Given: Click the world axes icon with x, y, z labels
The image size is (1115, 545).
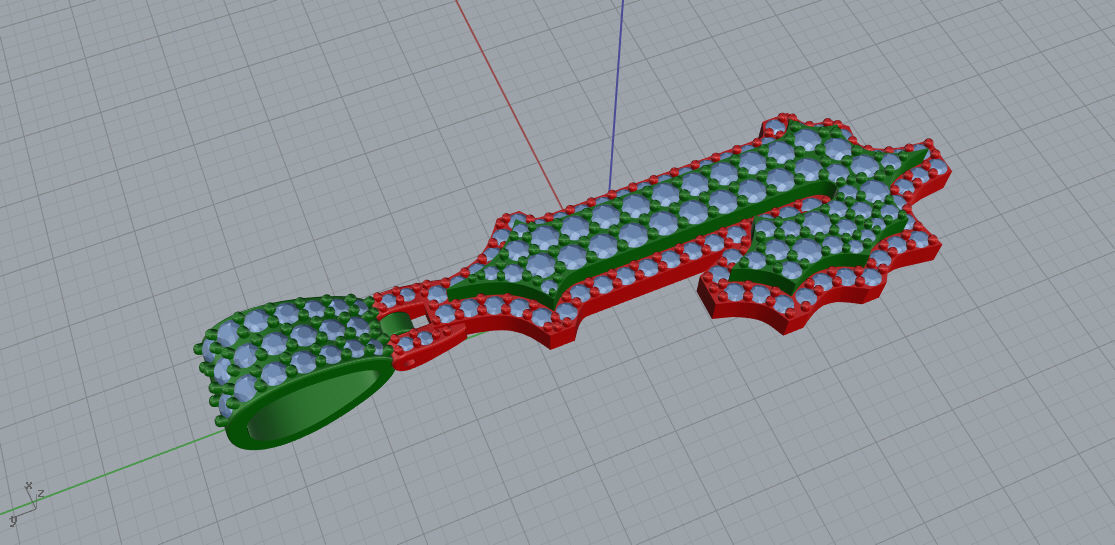Looking at the screenshot, I should pos(26,503).
